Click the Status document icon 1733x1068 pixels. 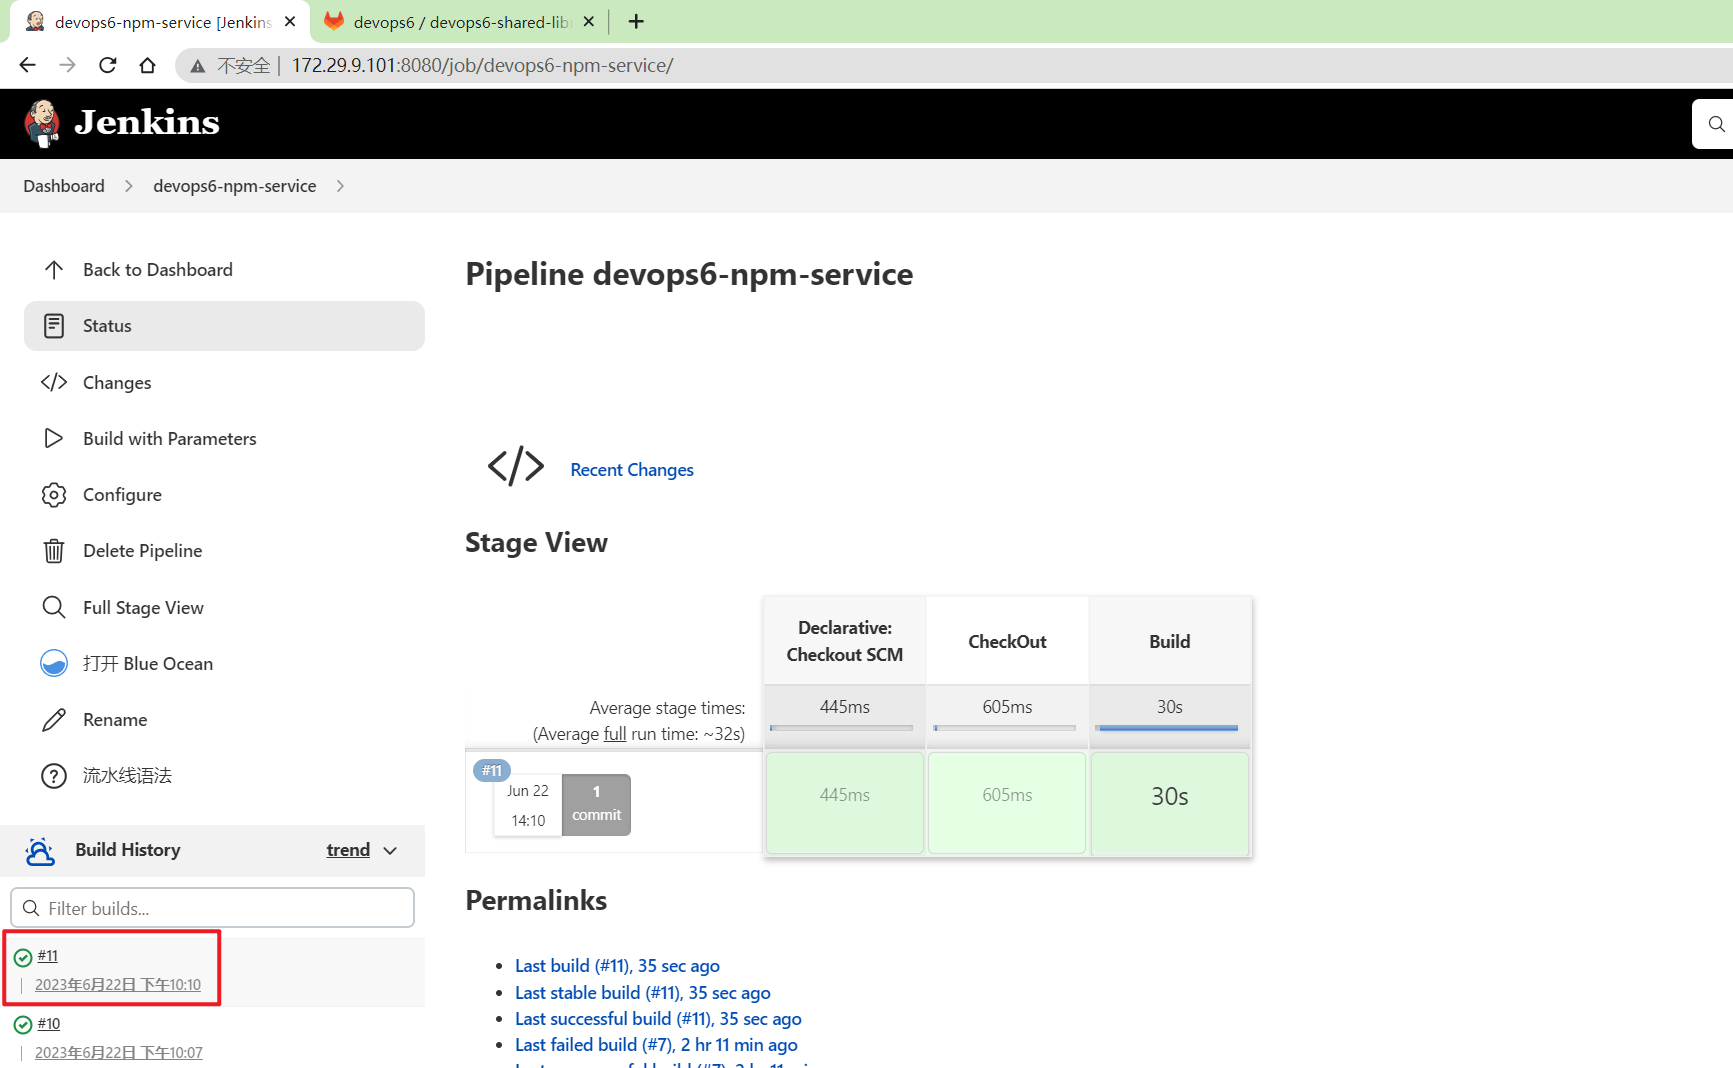54,326
